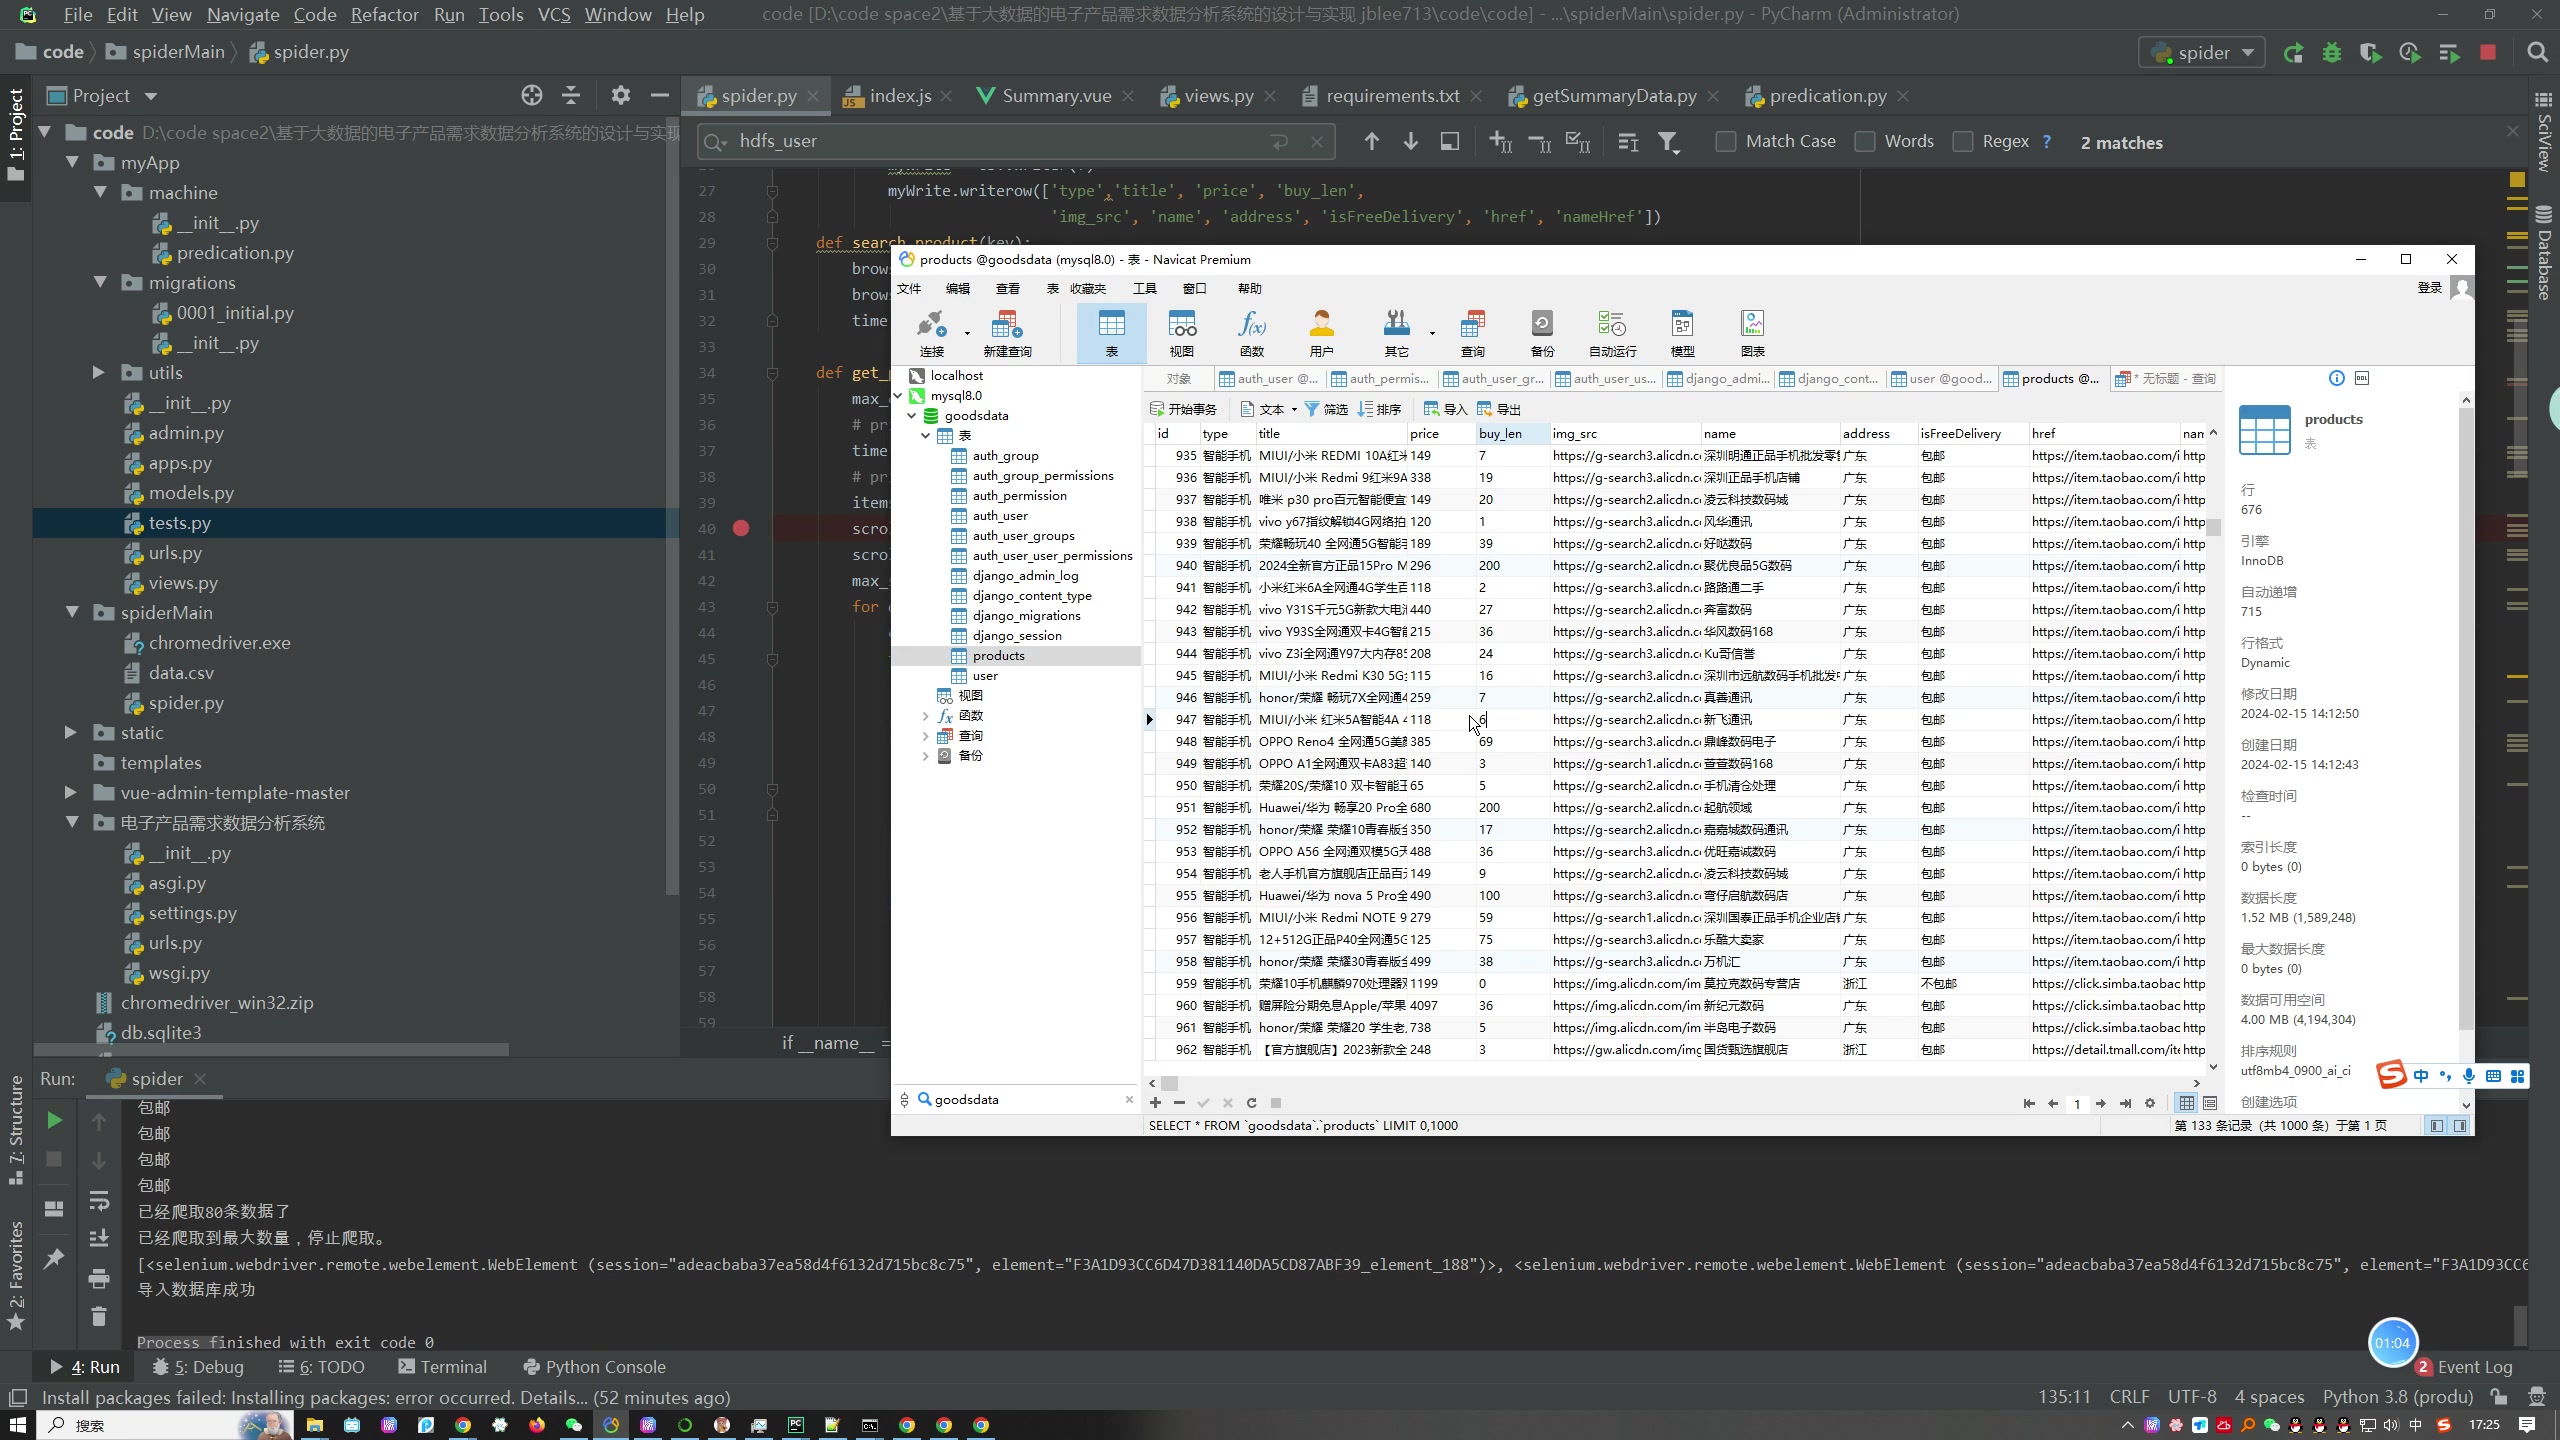Switch to form view in Navicat footer

click(x=2210, y=1103)
